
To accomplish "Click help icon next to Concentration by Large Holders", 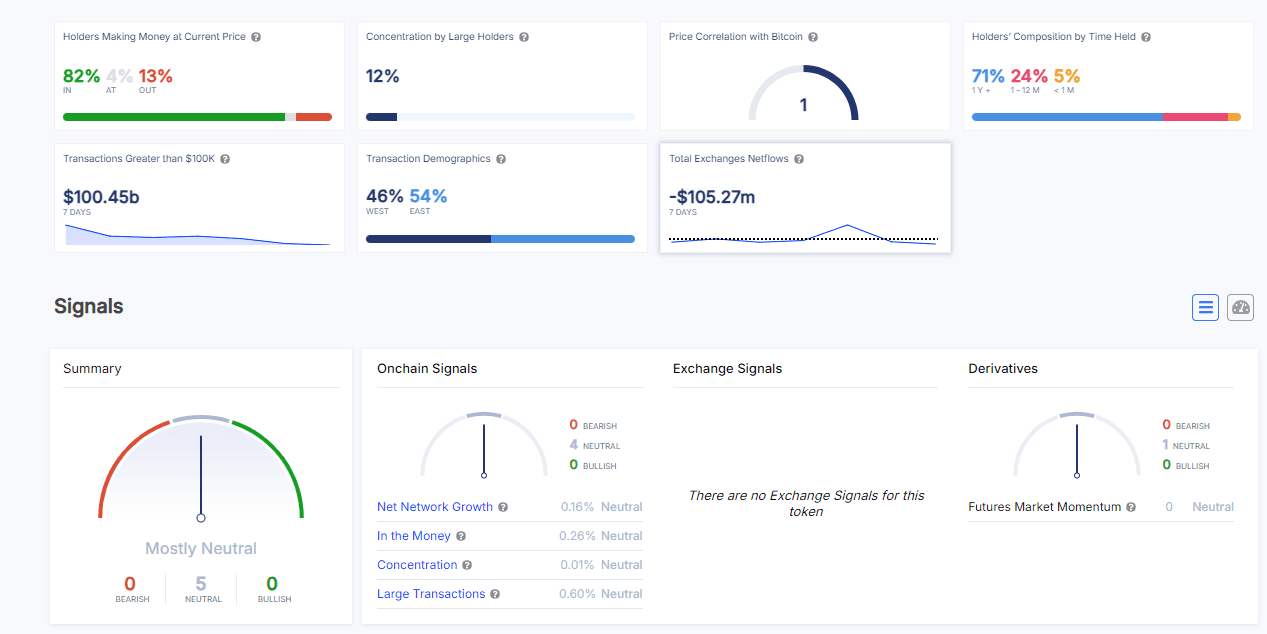I will [524, 37].
